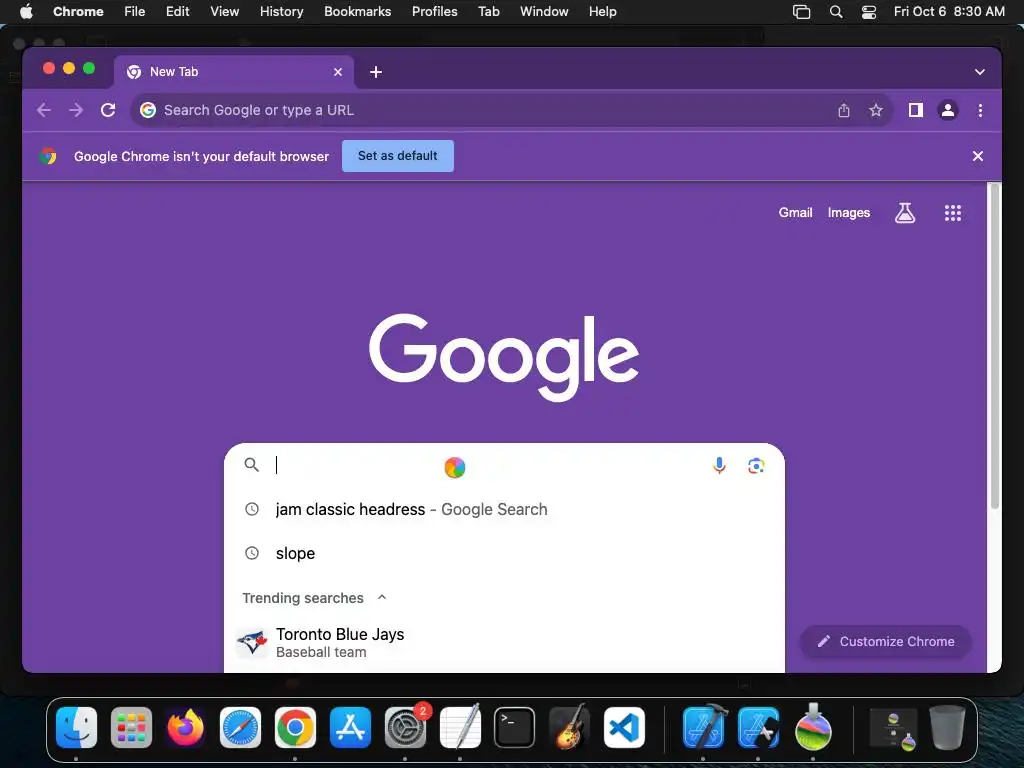Open Chrome's three-dot menu
1024x768 pixels.
point(980,110)
